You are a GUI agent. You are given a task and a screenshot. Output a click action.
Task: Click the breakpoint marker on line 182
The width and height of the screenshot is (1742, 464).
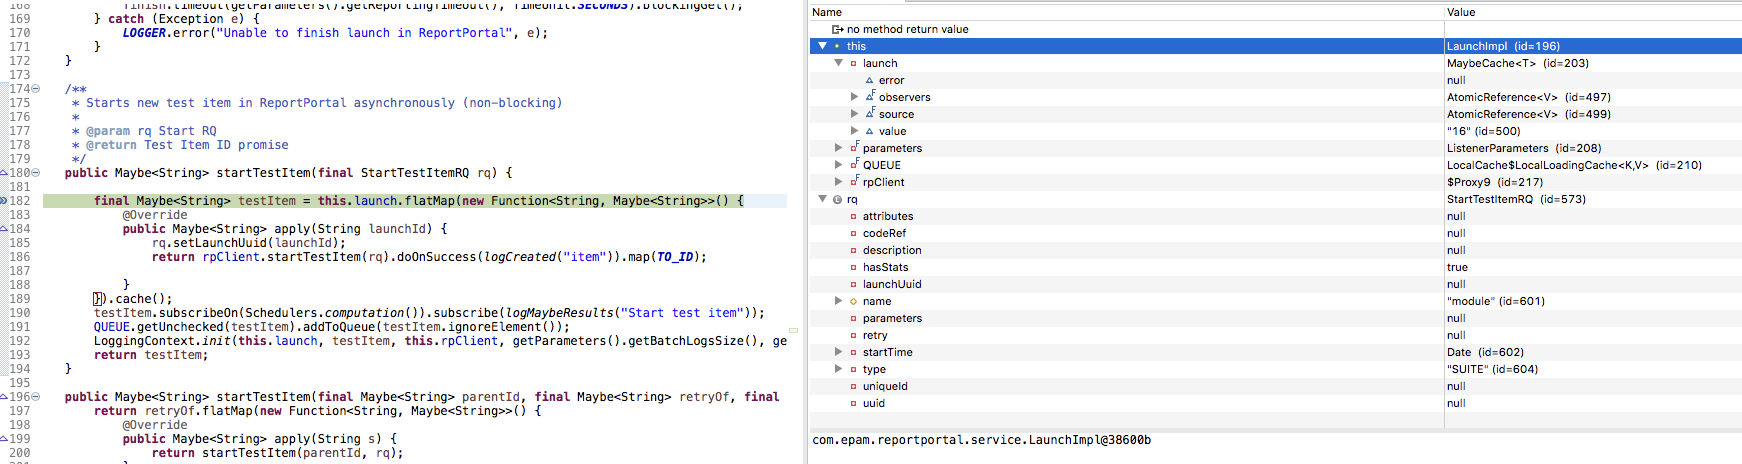(x=4, y=200)
